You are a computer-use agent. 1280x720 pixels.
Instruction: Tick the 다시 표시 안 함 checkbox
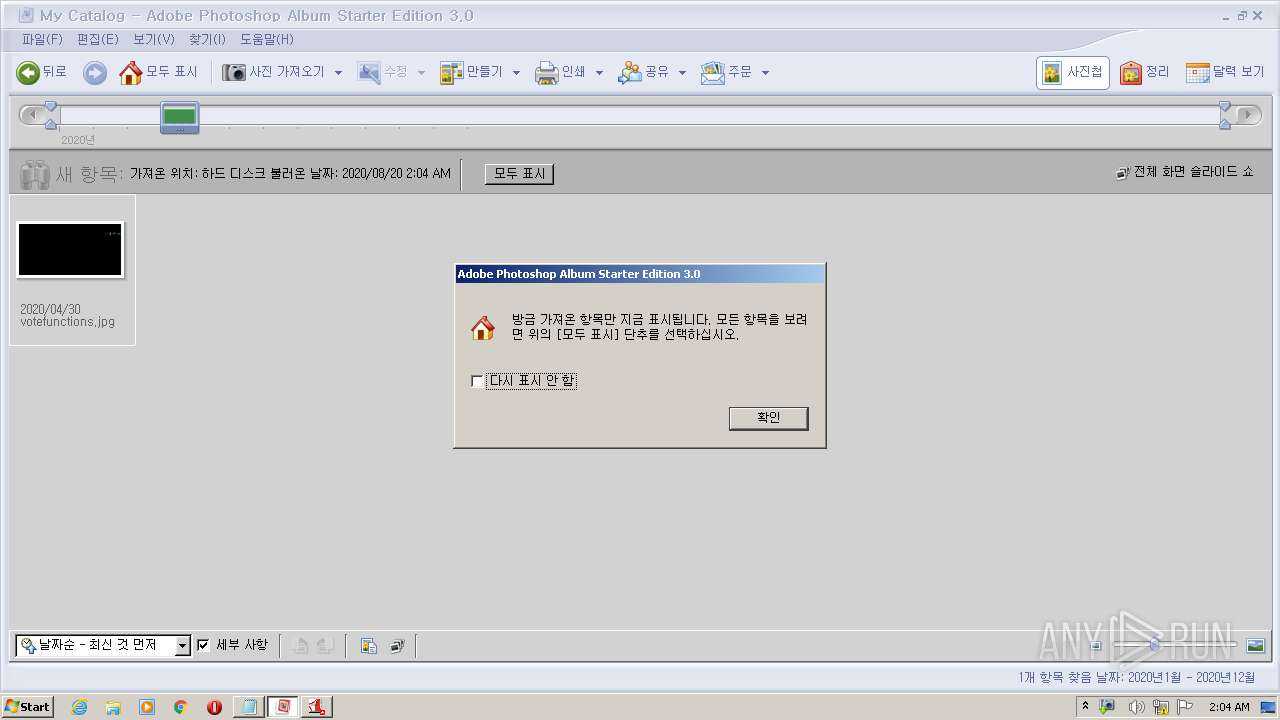click(x=476, y=381)
